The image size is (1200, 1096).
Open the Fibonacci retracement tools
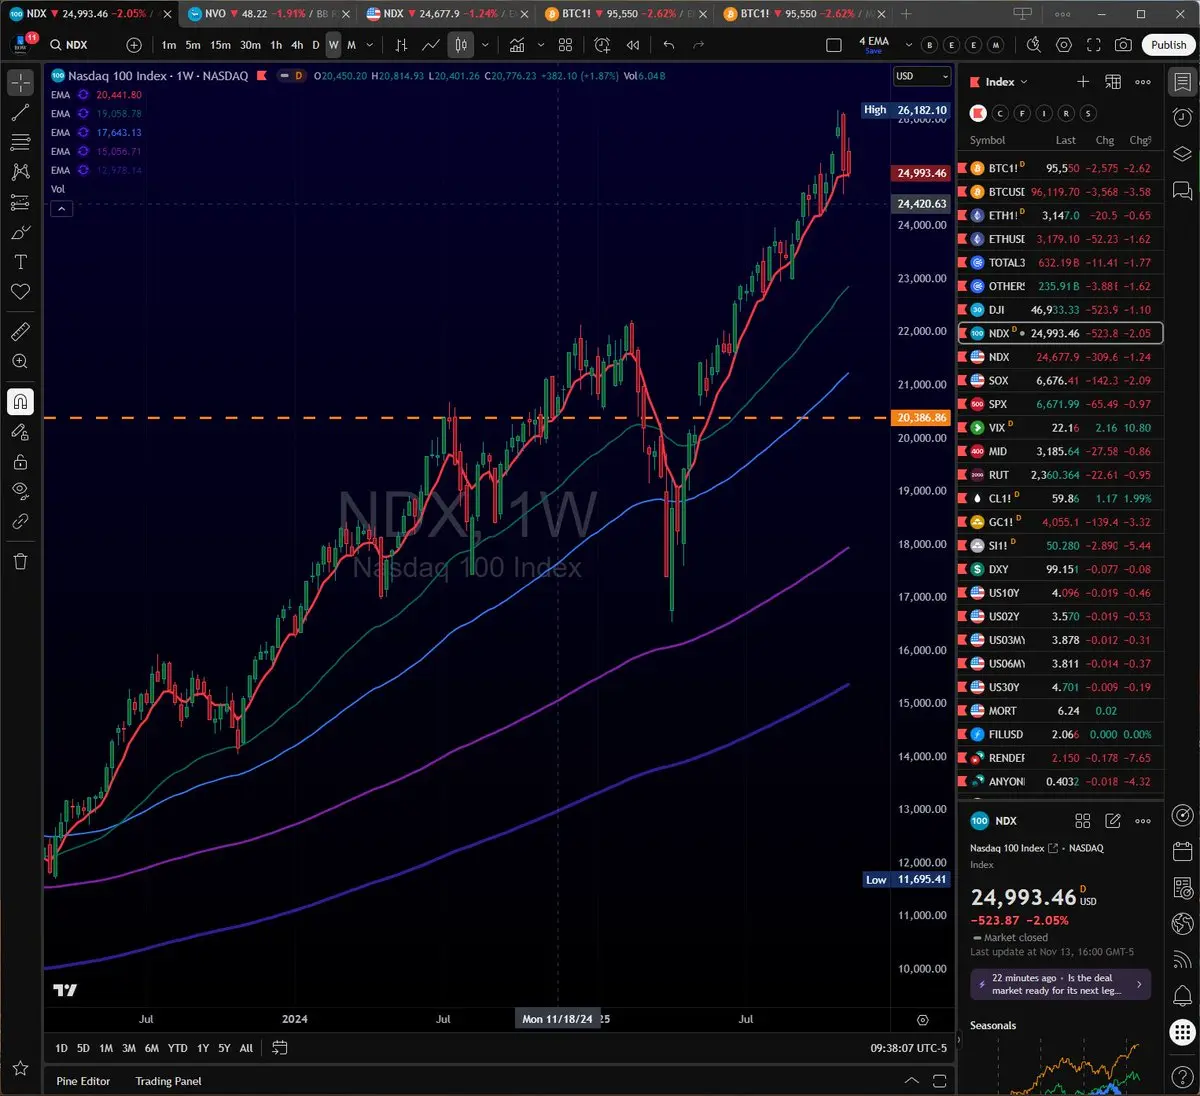click(20, 143)
